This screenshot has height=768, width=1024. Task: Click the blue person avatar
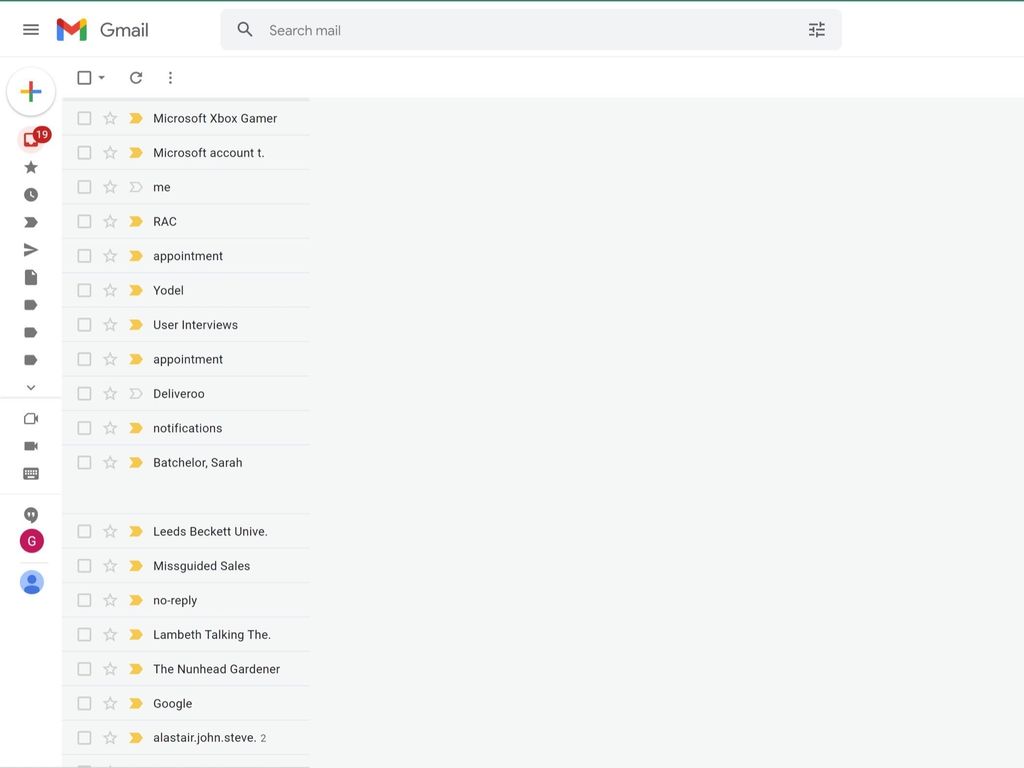[31, 582]
